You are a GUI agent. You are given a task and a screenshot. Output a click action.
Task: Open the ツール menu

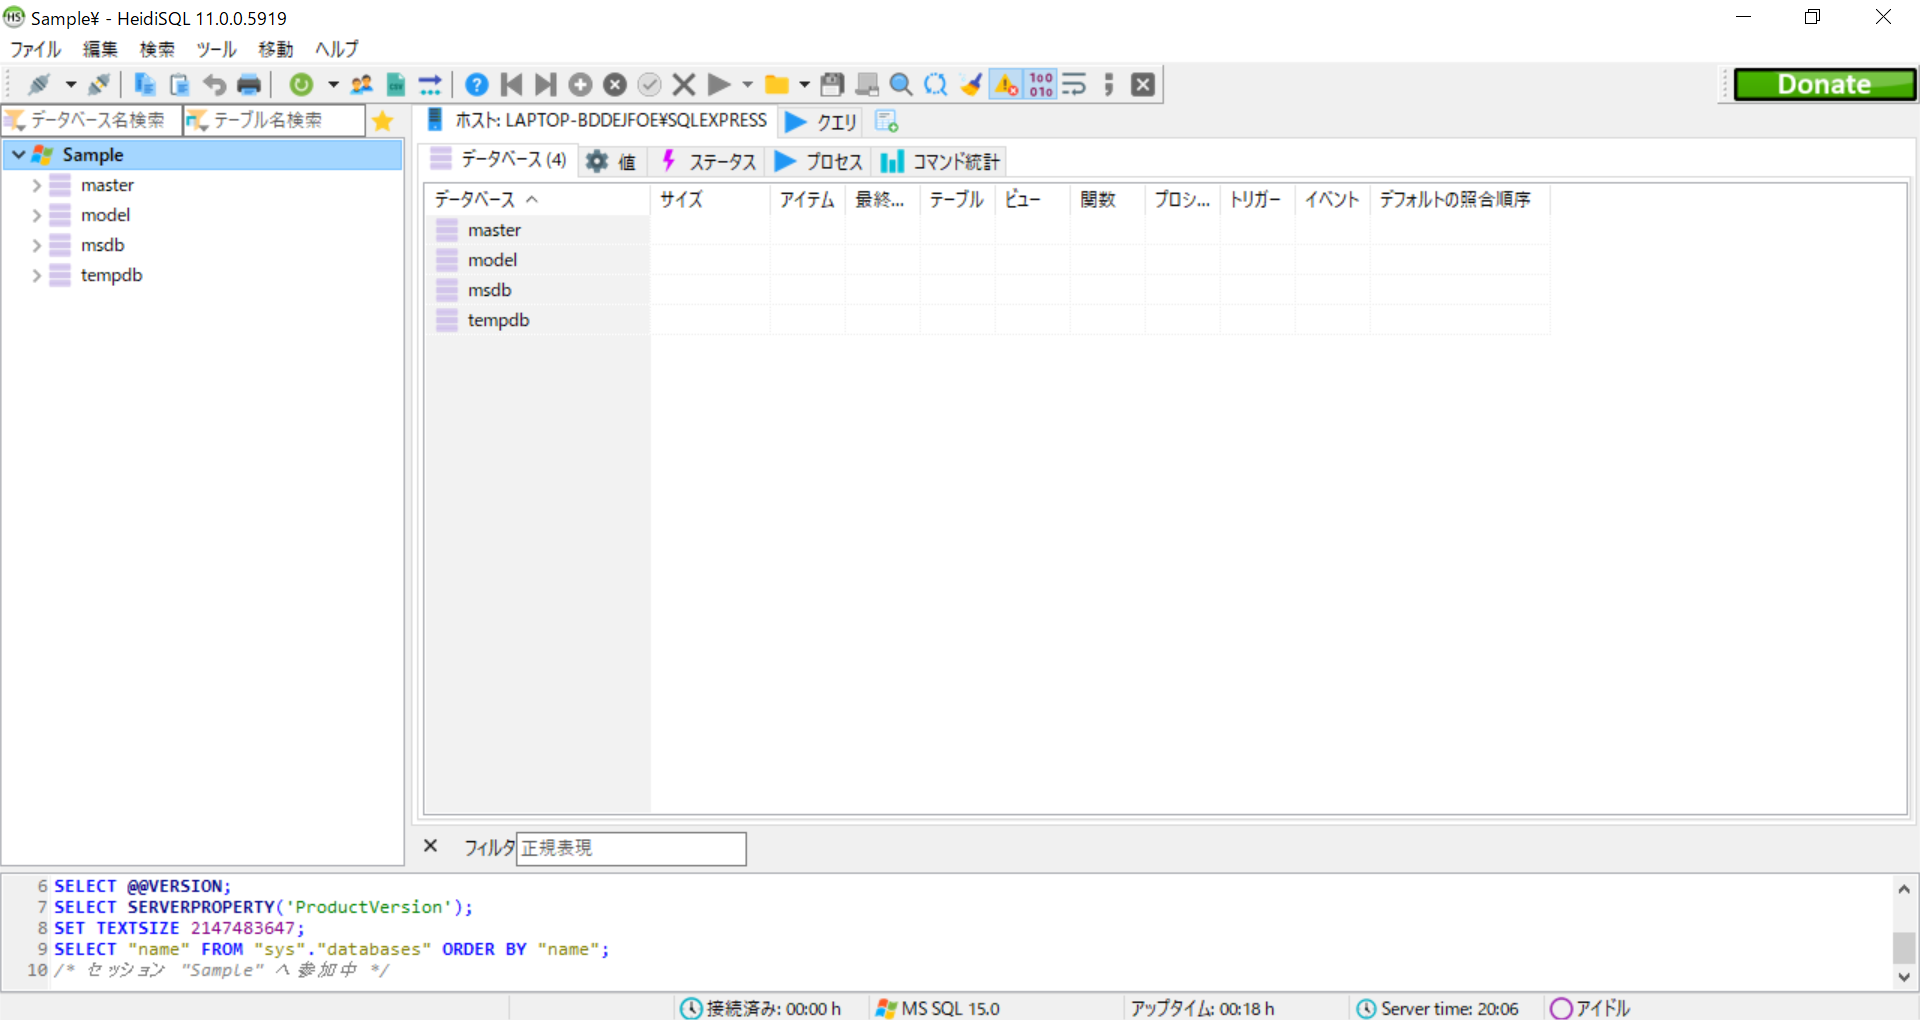pos(216,49)
